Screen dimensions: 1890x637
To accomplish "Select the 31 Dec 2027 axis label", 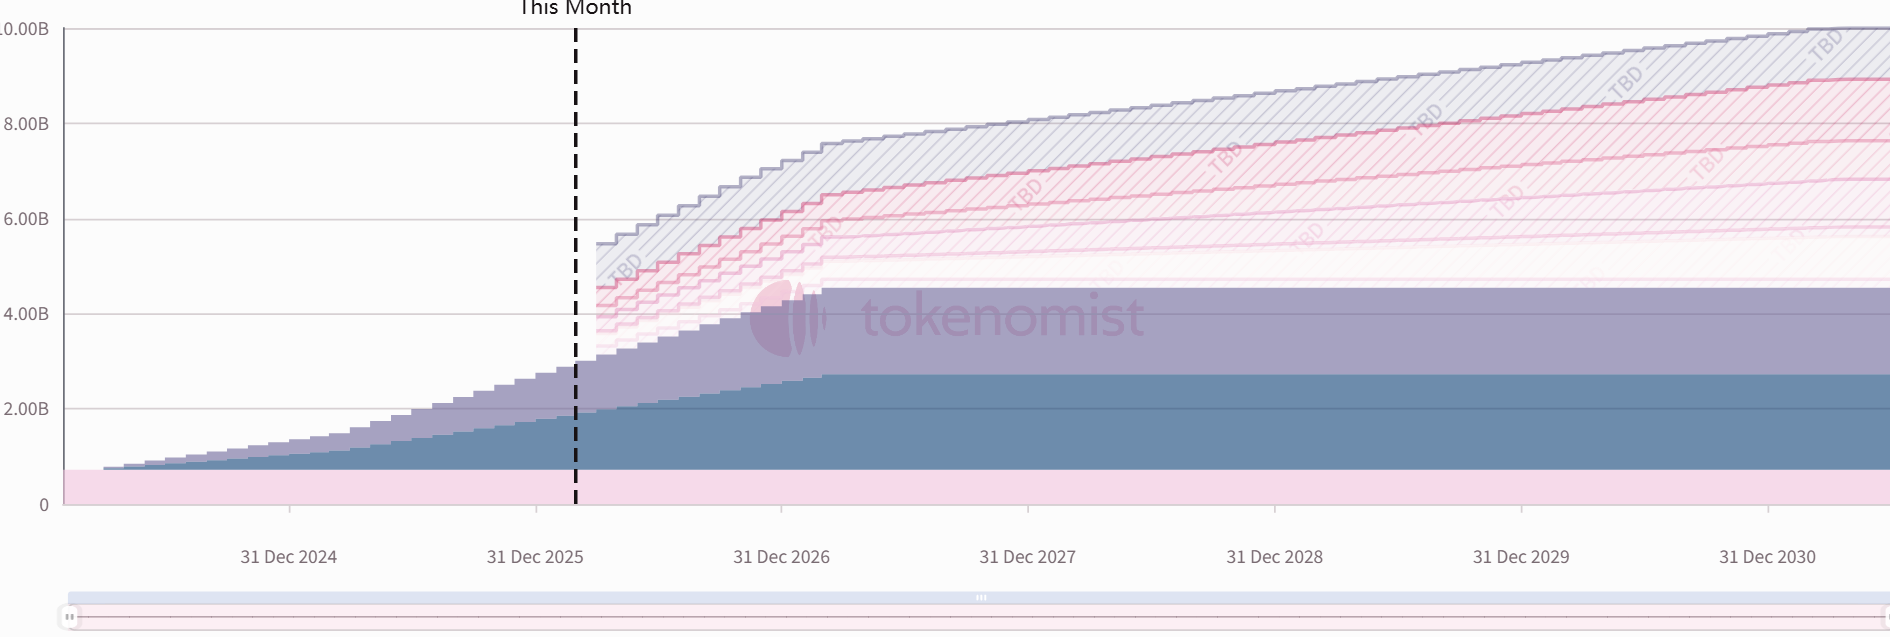I will [x=1027, y=557].
